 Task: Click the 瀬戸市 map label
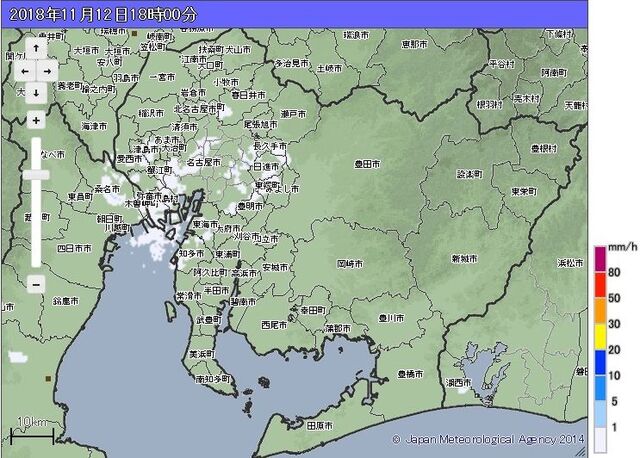[293, 114]
